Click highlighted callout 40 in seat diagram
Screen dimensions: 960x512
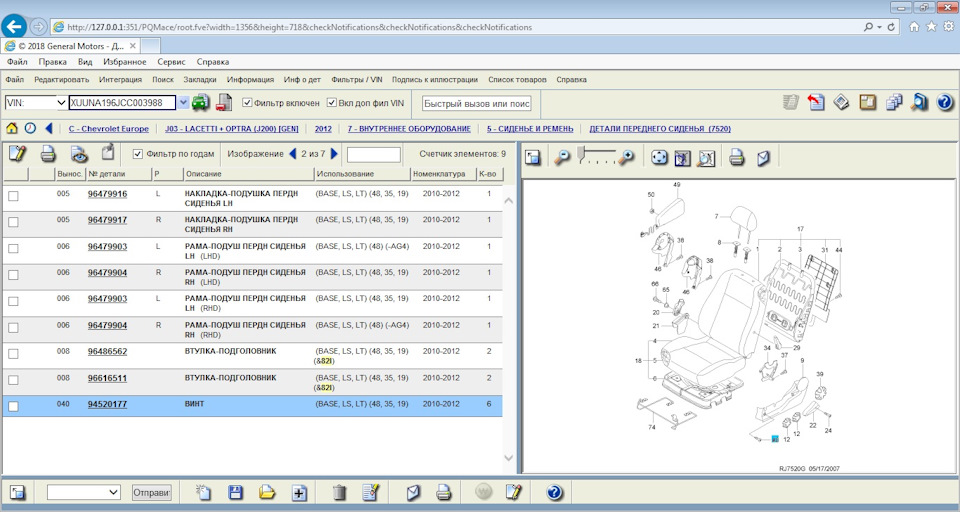774,439
